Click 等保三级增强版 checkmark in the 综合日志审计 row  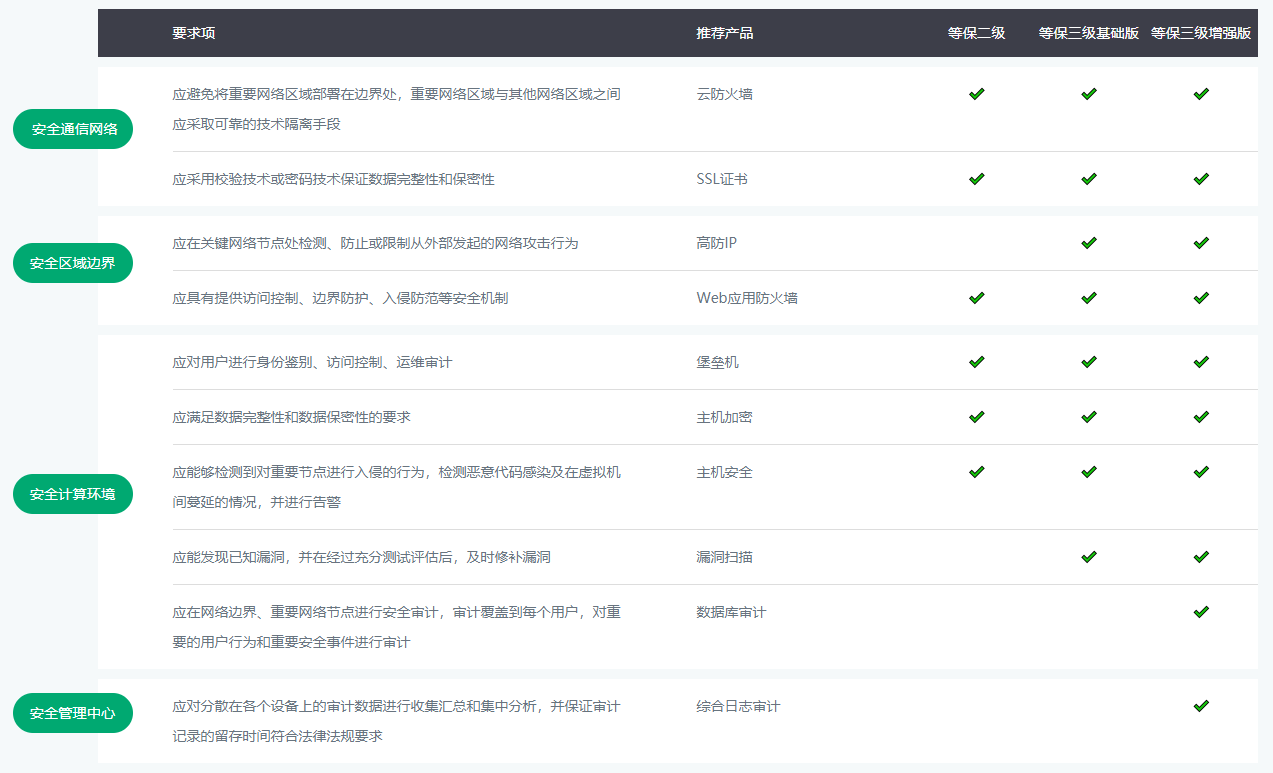[x=1201, y=706]
